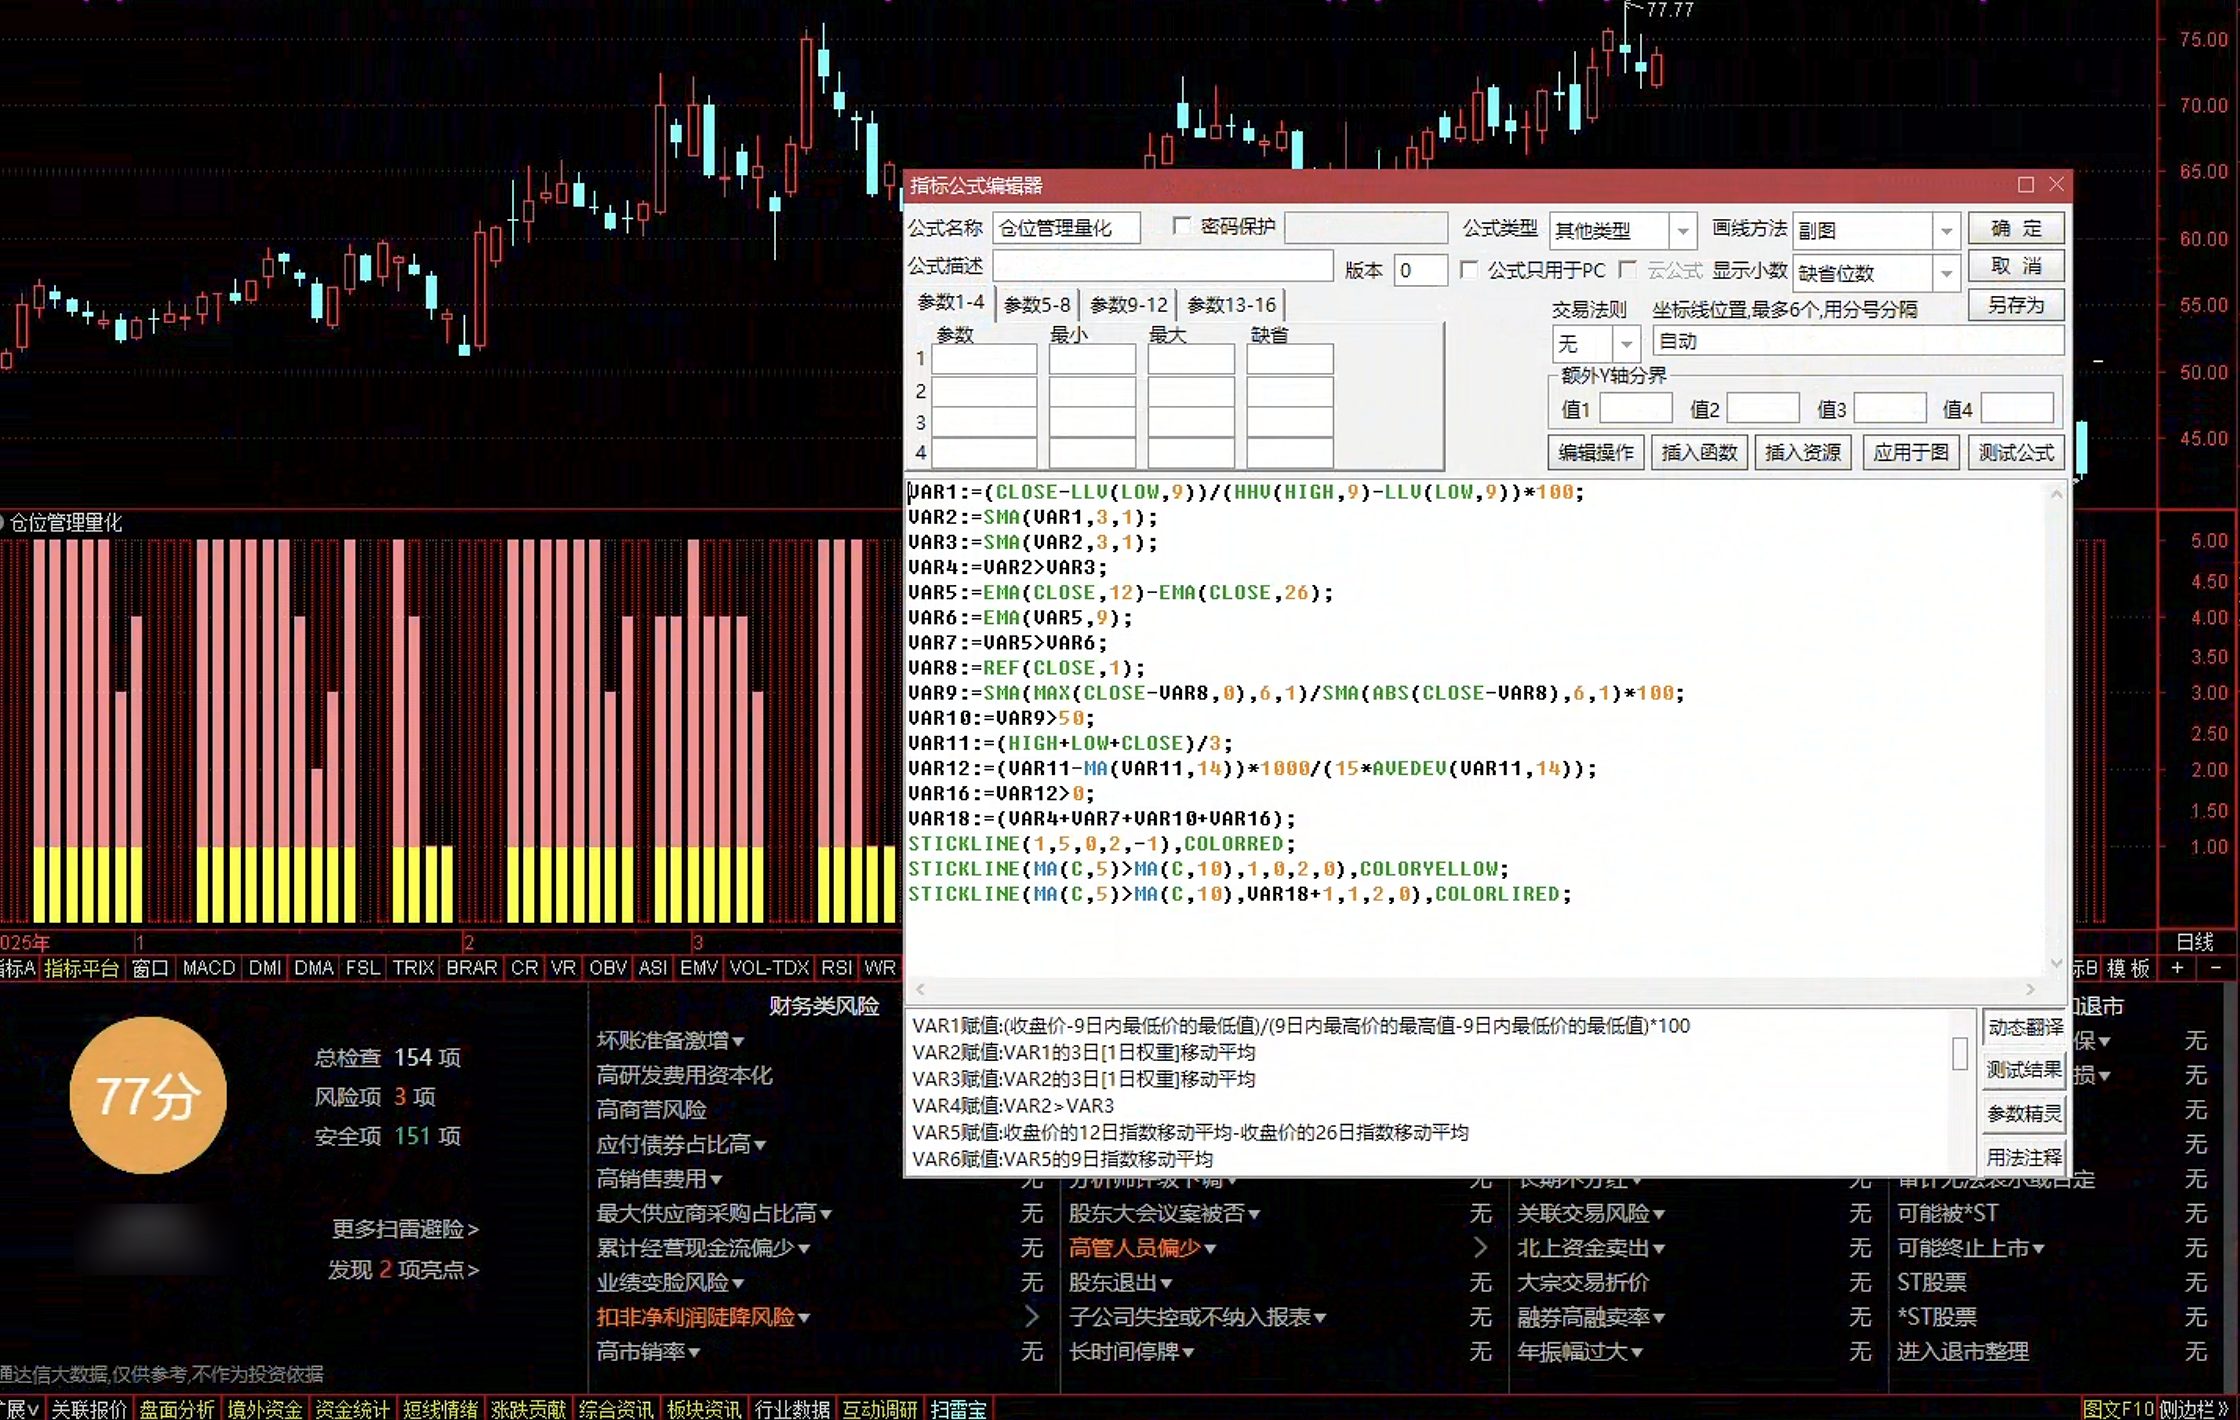Expand the 北上资金卖出 item

pos(1659,1249)
